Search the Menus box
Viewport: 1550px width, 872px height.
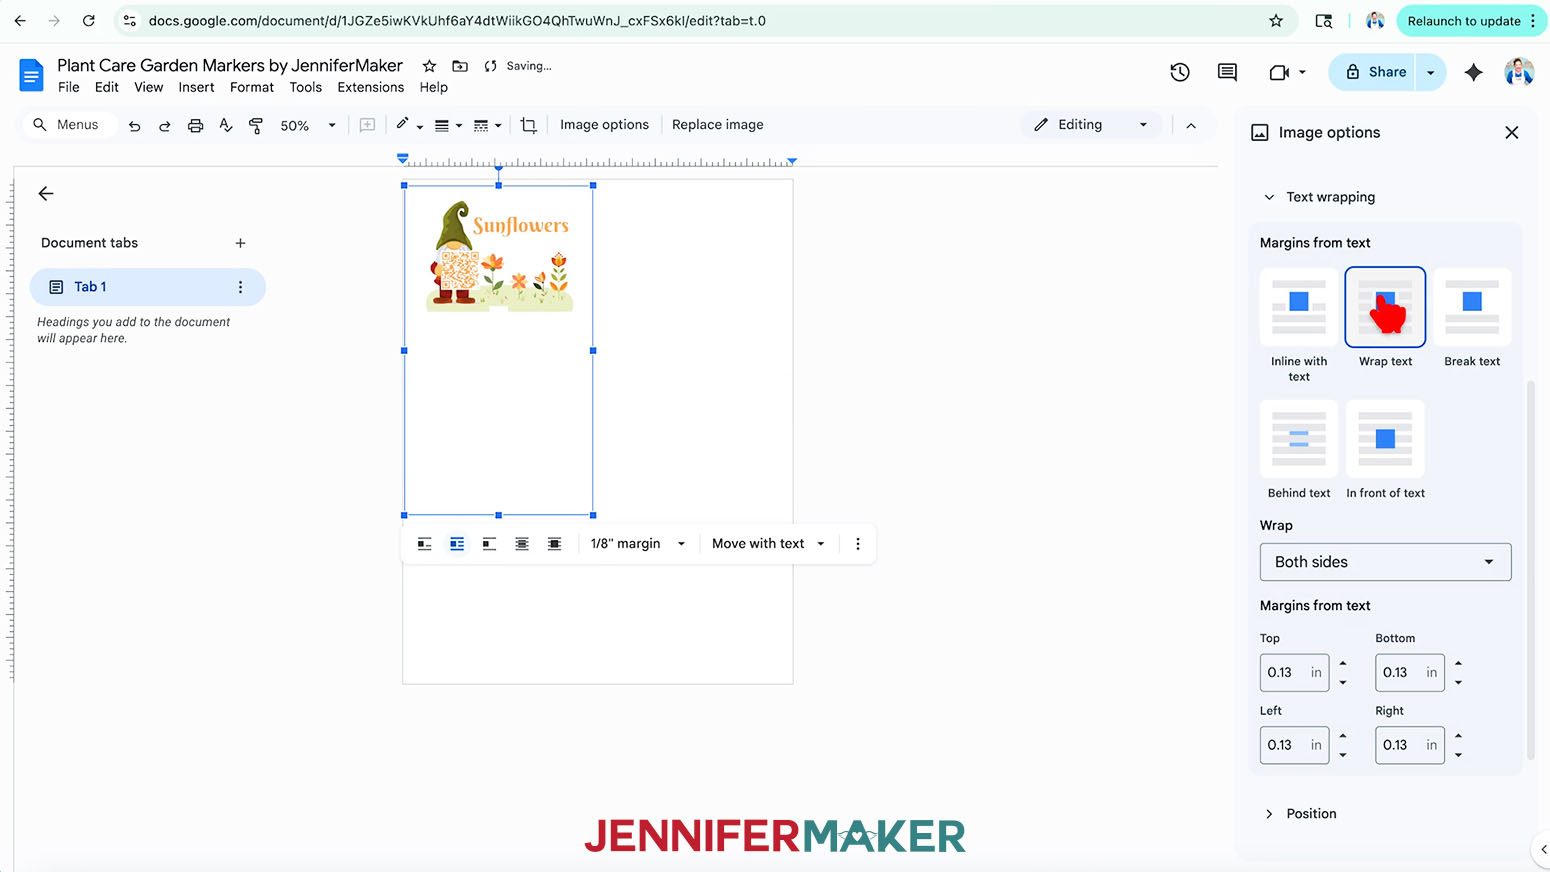point(68,125)
